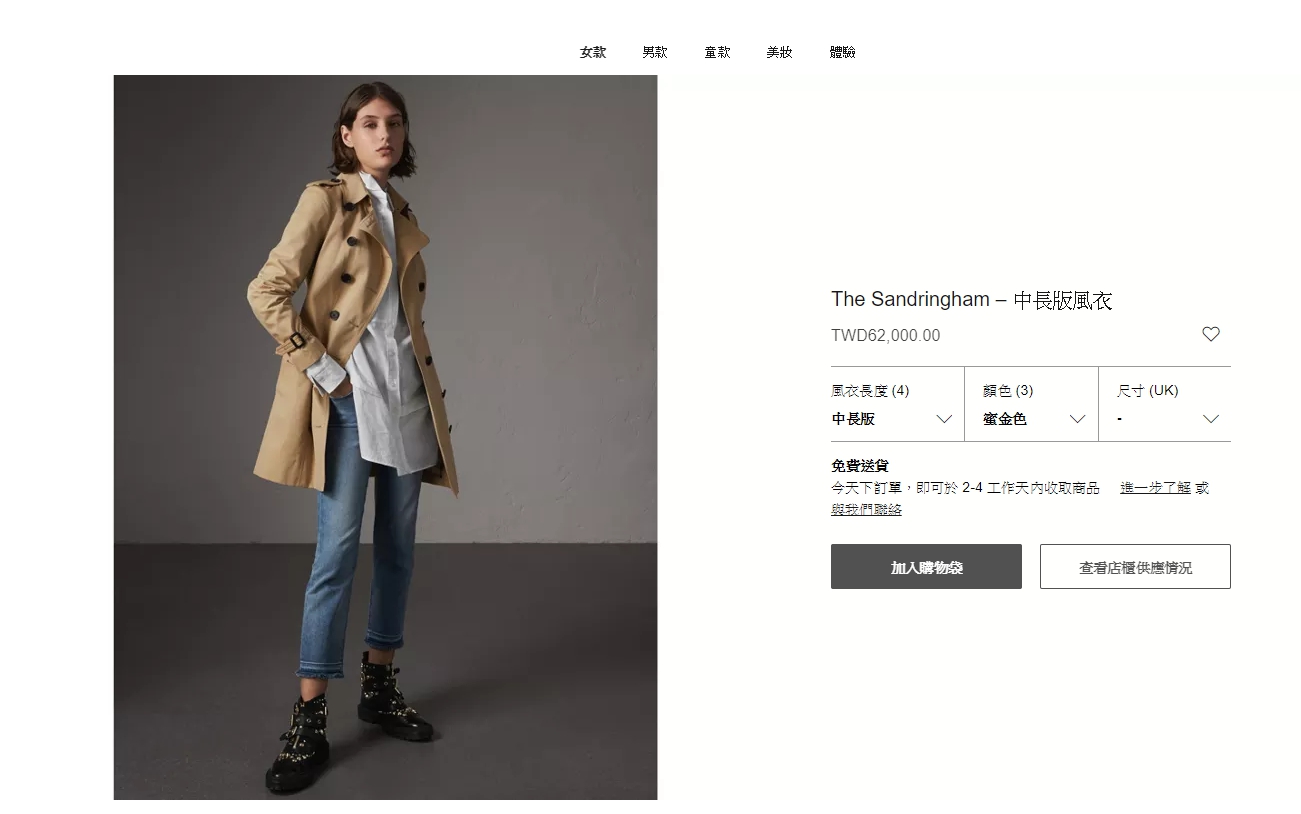Open the 女款 menu
Image resolution: width=1301 pixels, height=814 pixels.
pyautogui.click(x=593, y=52)
